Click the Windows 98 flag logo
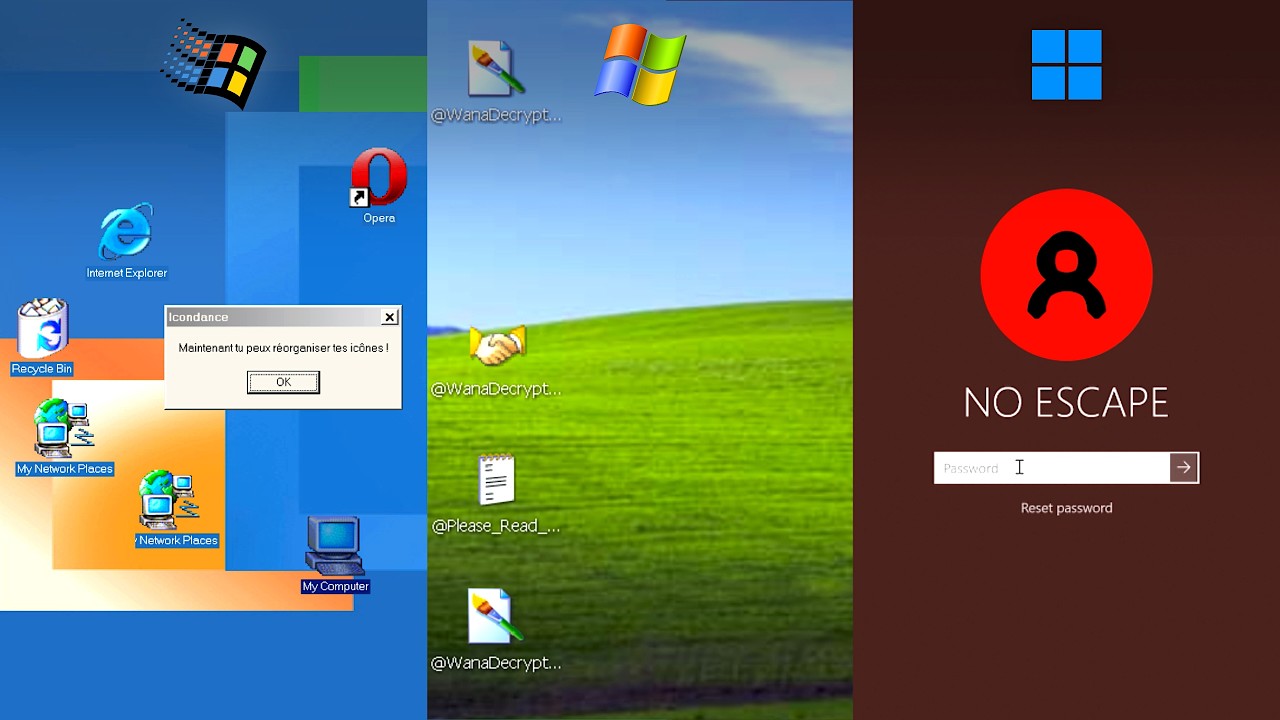 [x=214, y=62]
